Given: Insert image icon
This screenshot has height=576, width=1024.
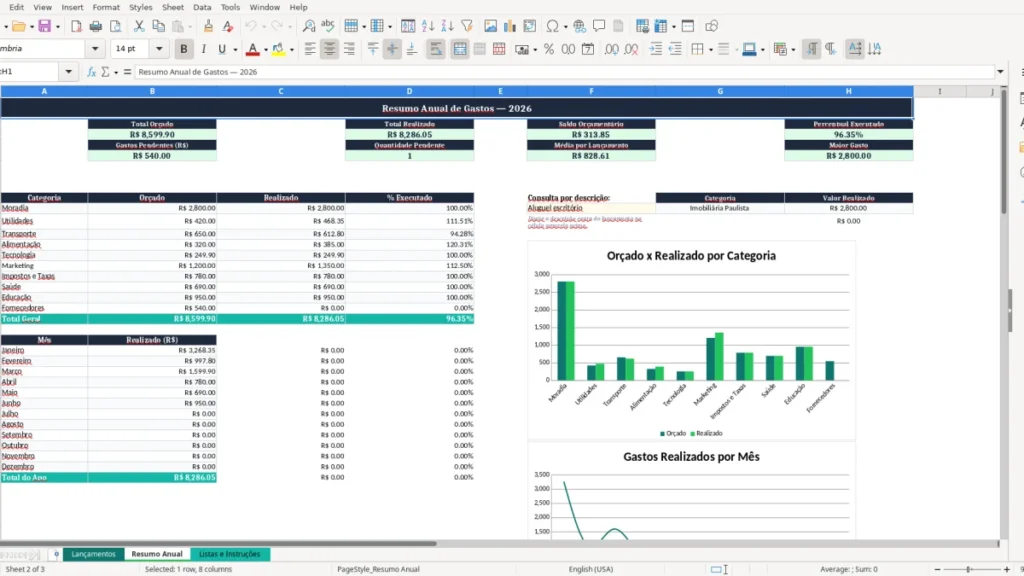Looking at the screenshot, I should click(x=490, y=26).
